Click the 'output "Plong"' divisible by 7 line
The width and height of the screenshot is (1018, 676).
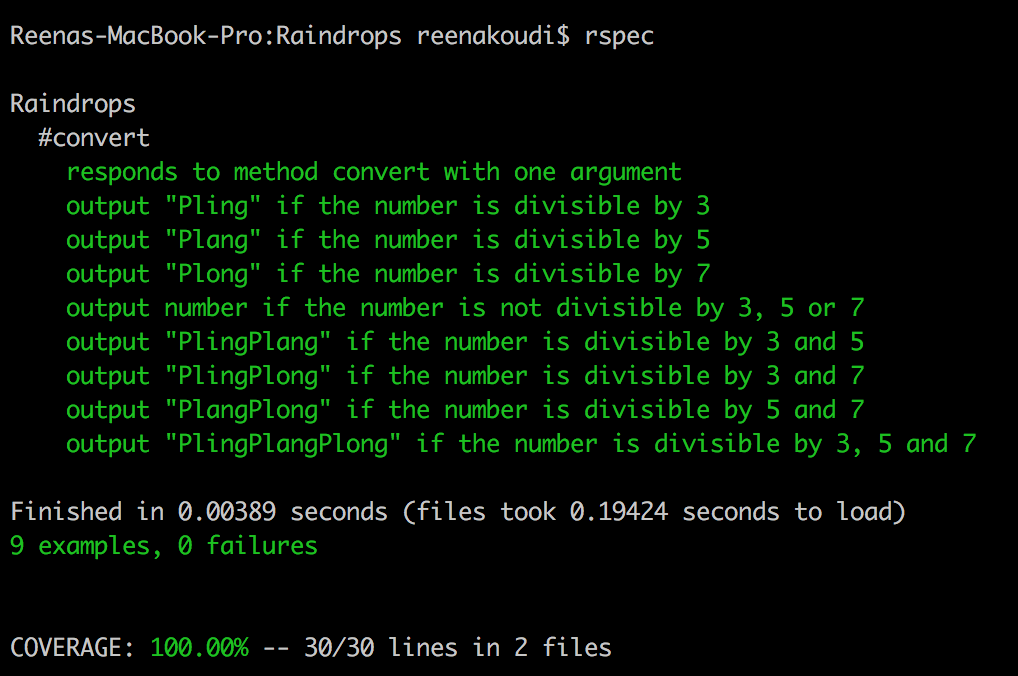tap(388, 273)
